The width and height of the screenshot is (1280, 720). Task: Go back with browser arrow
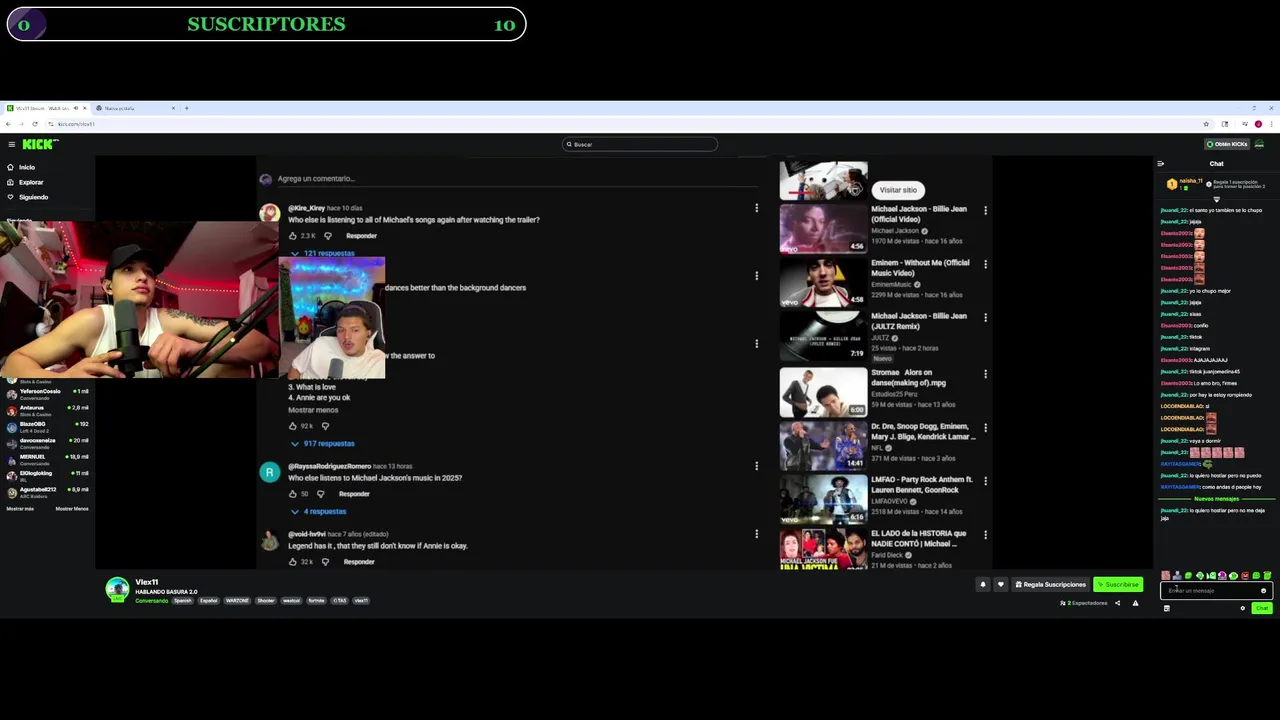pyautogui.click(x=9, y=124)
